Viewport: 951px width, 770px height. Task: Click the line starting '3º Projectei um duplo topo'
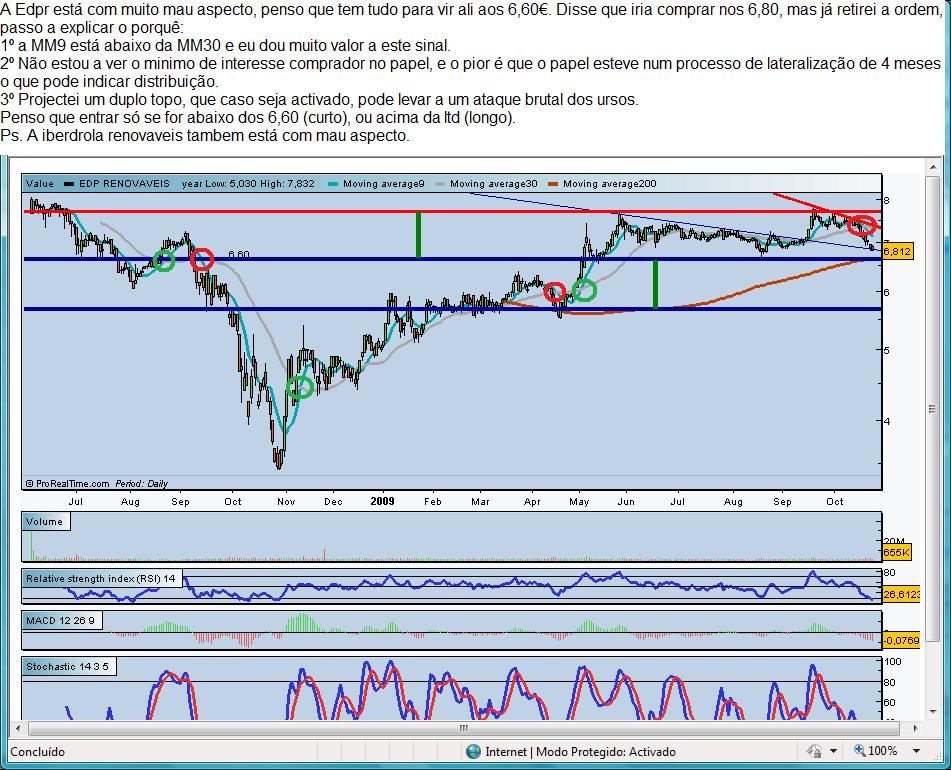tap(320, 99)
